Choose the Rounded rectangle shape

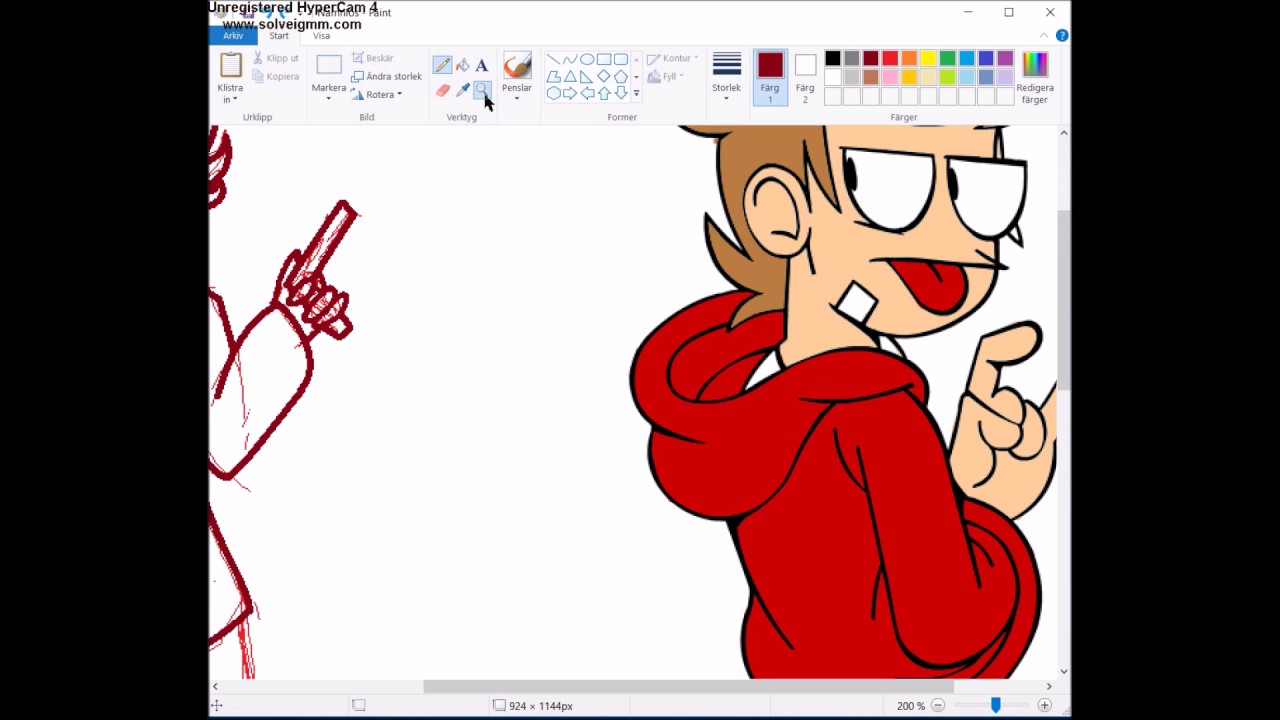tap(621, 59)
